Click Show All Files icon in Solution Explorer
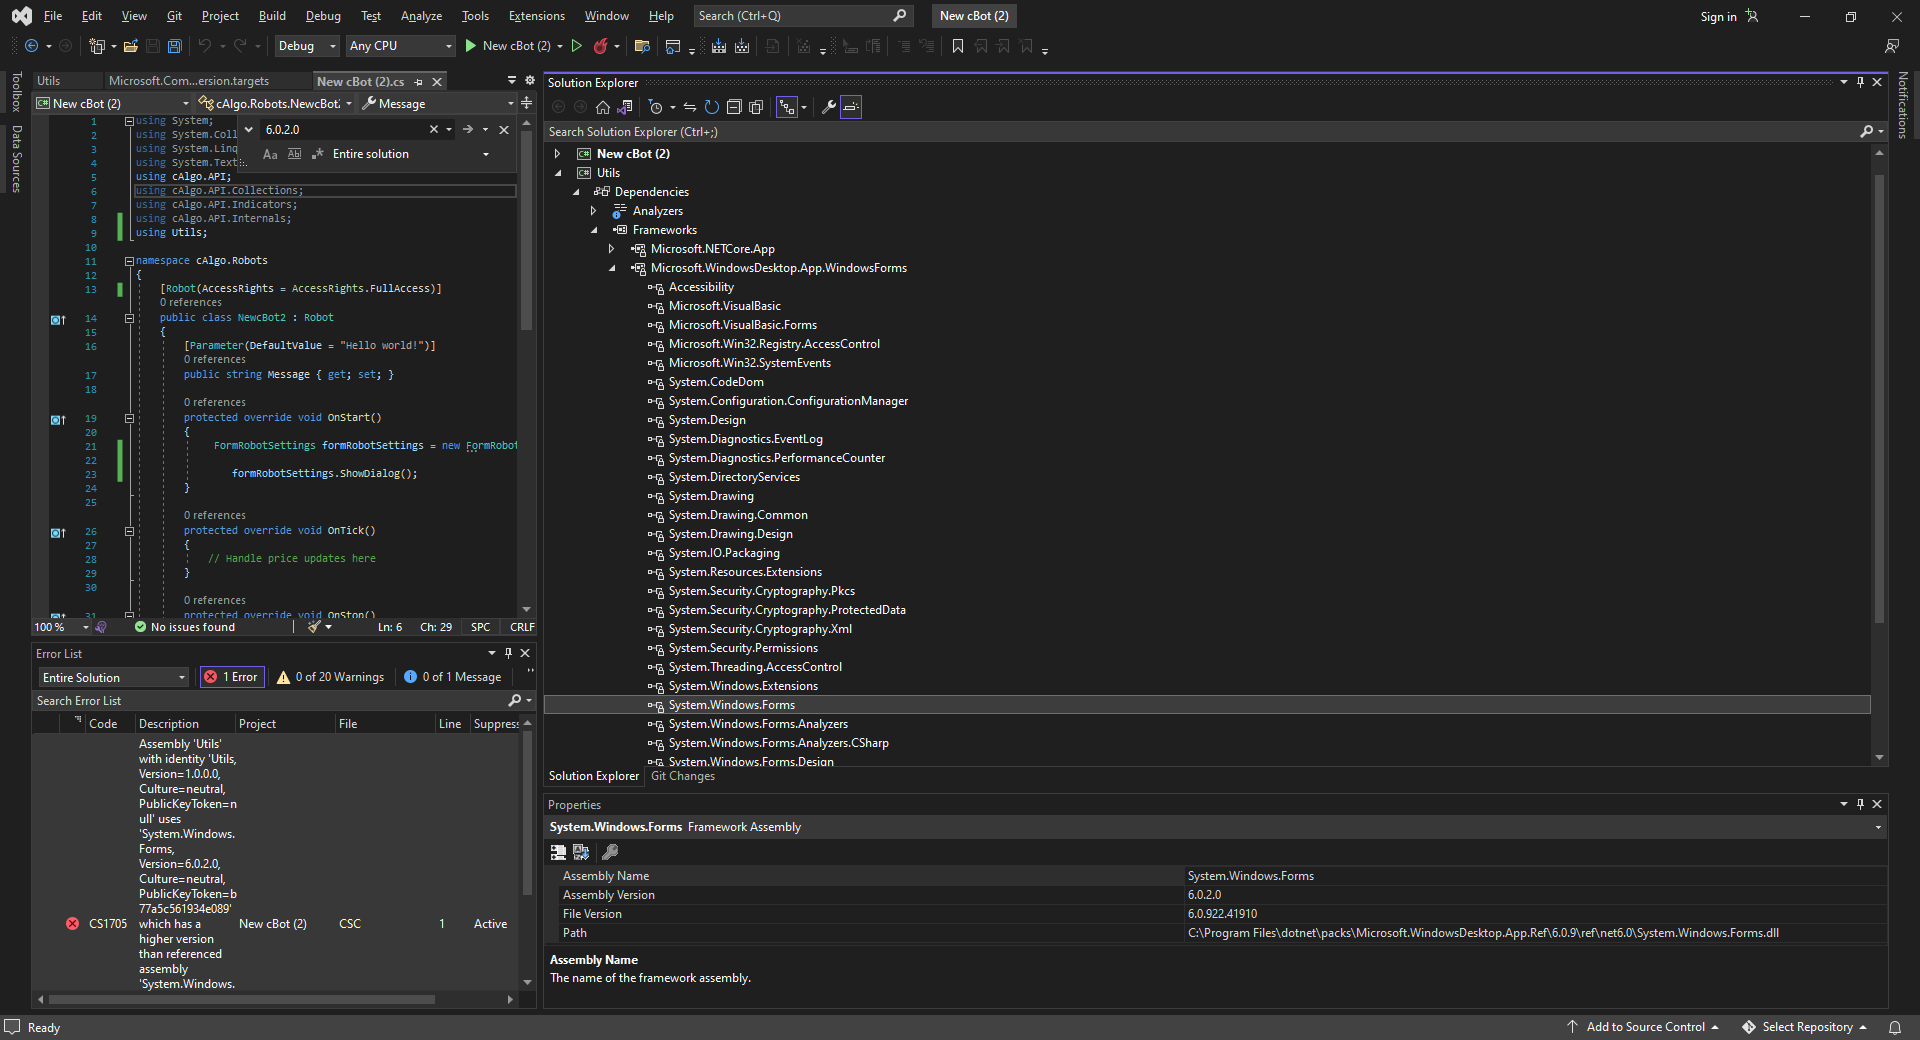The width and height of the screenshot is (1920, 1040). (756, 107)
